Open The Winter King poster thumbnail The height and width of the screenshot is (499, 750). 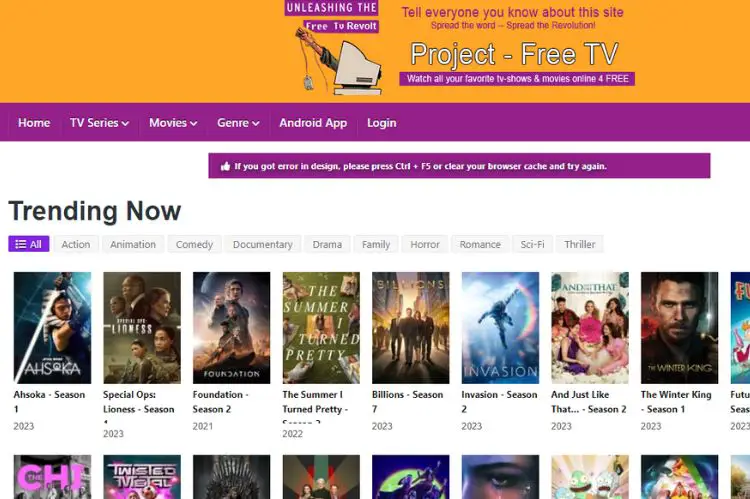680,328
